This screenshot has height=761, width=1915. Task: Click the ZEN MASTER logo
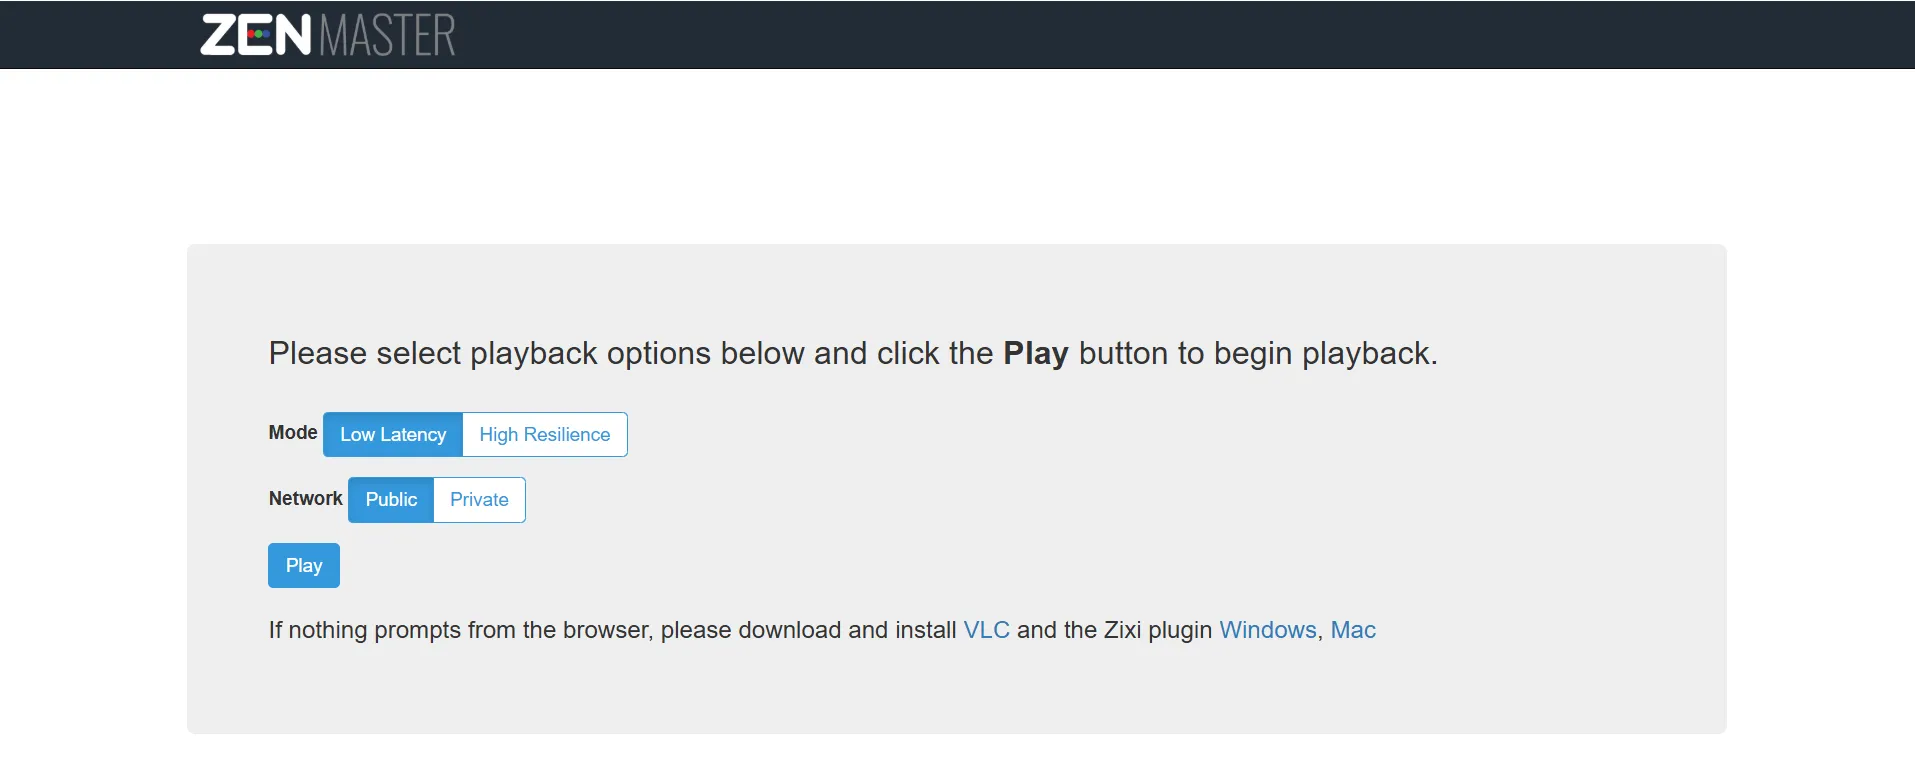pyautogui.click(x=328, y=35)
